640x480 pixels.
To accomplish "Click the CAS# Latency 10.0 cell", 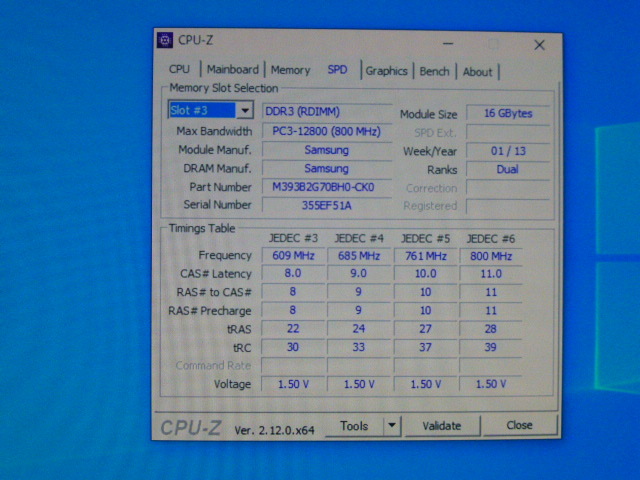I will pos(425,274).
